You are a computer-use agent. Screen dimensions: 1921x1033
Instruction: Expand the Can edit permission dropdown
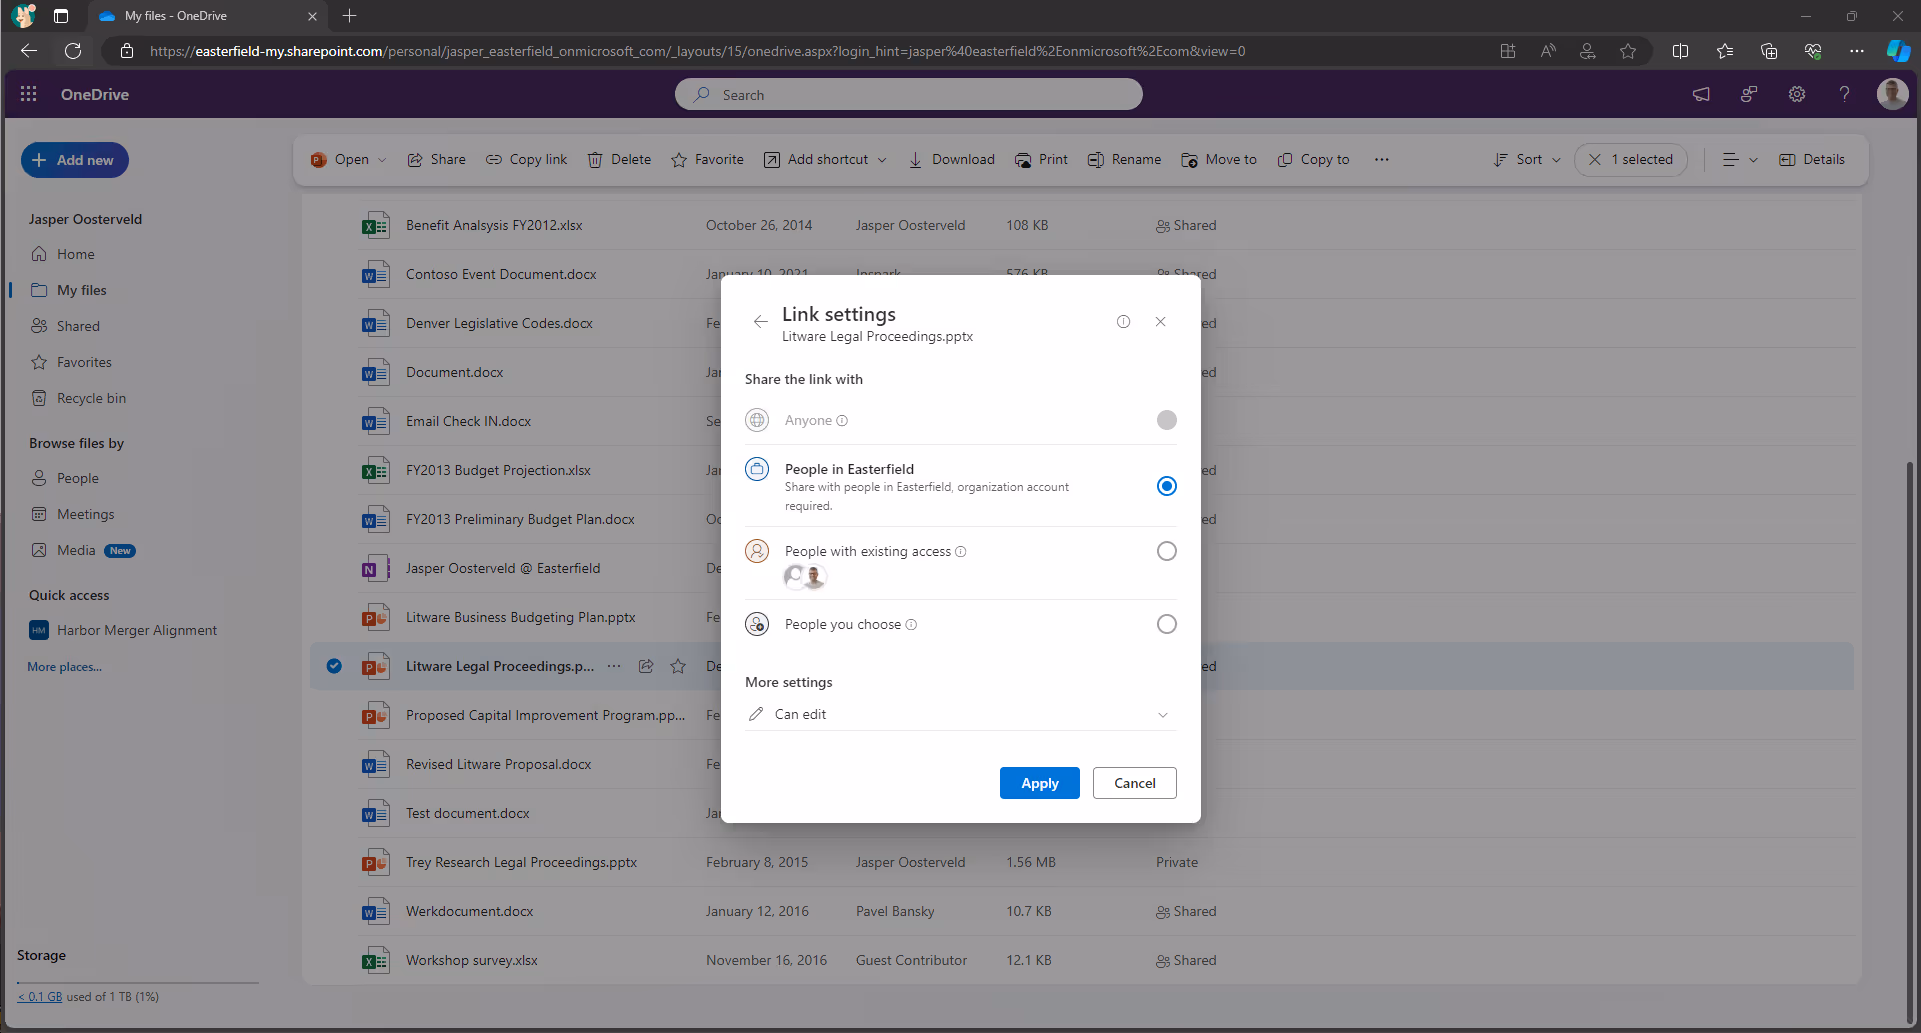tap(960, 714)
